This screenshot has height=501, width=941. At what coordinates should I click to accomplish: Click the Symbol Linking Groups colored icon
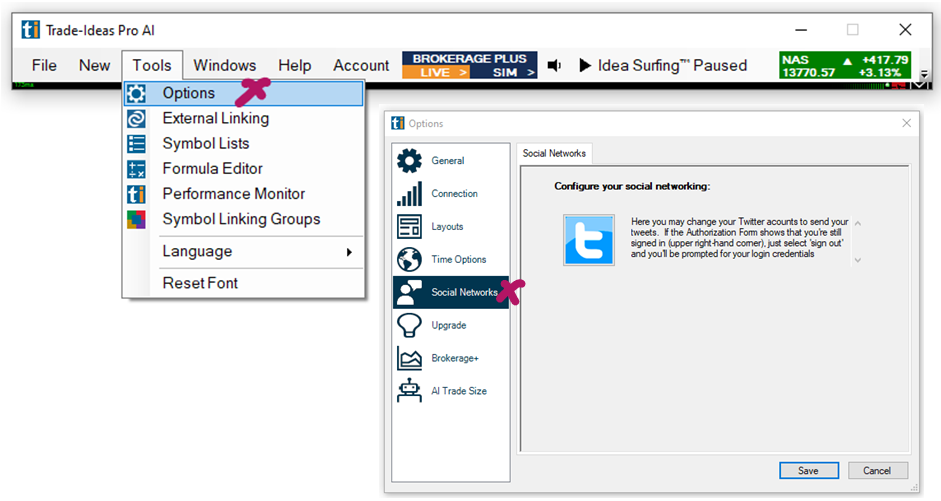(136, 220)
